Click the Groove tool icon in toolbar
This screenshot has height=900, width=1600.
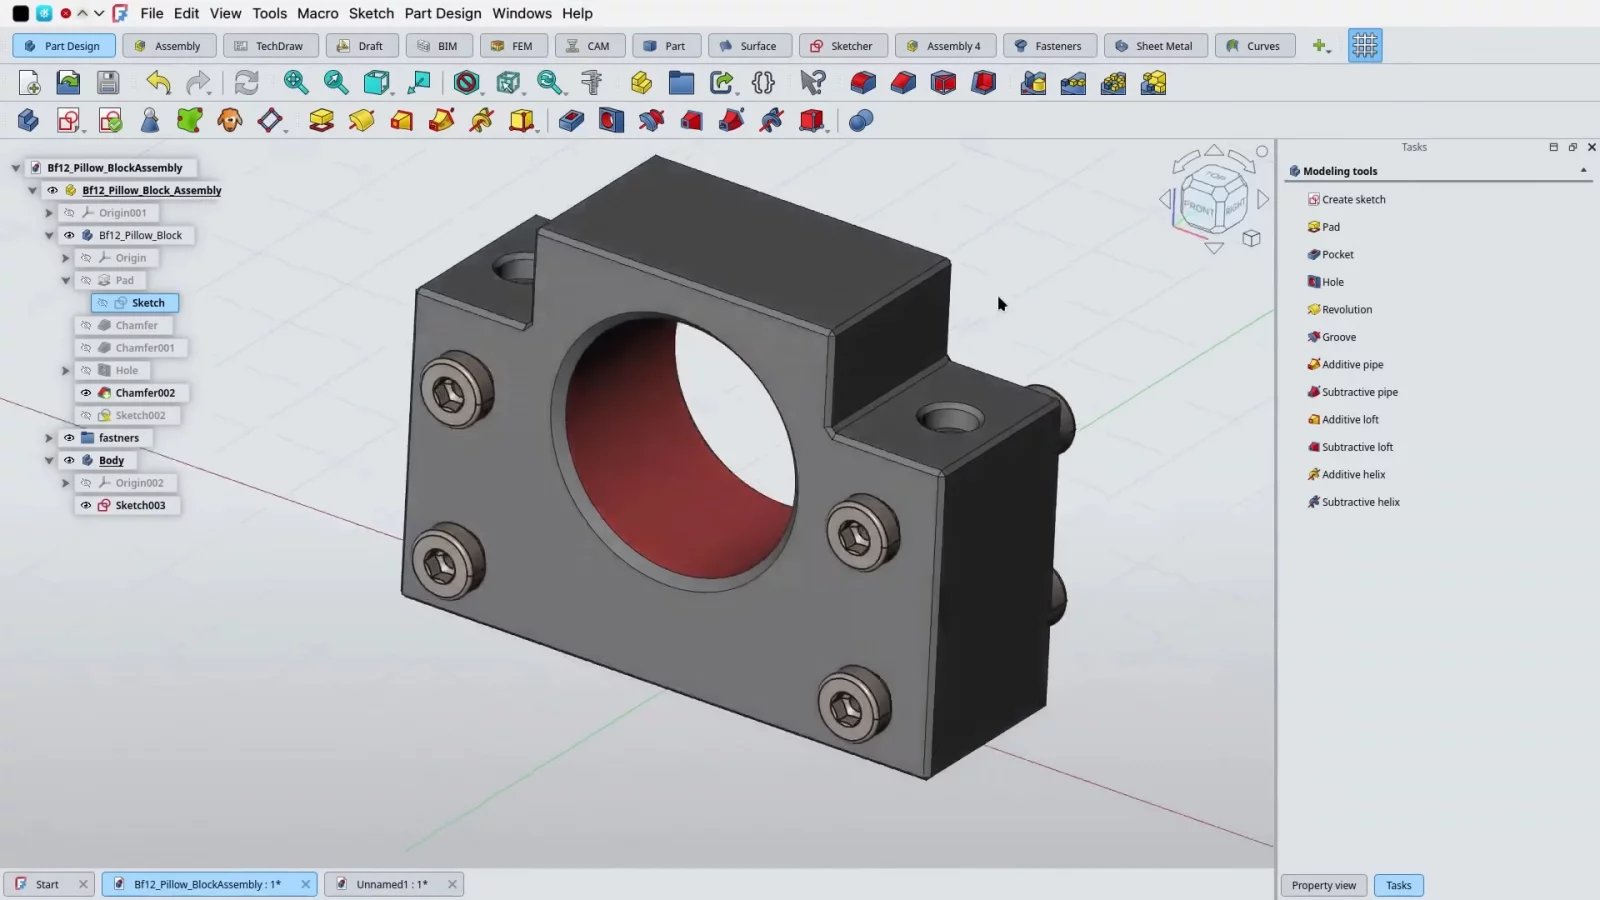(x=651, y=121)
